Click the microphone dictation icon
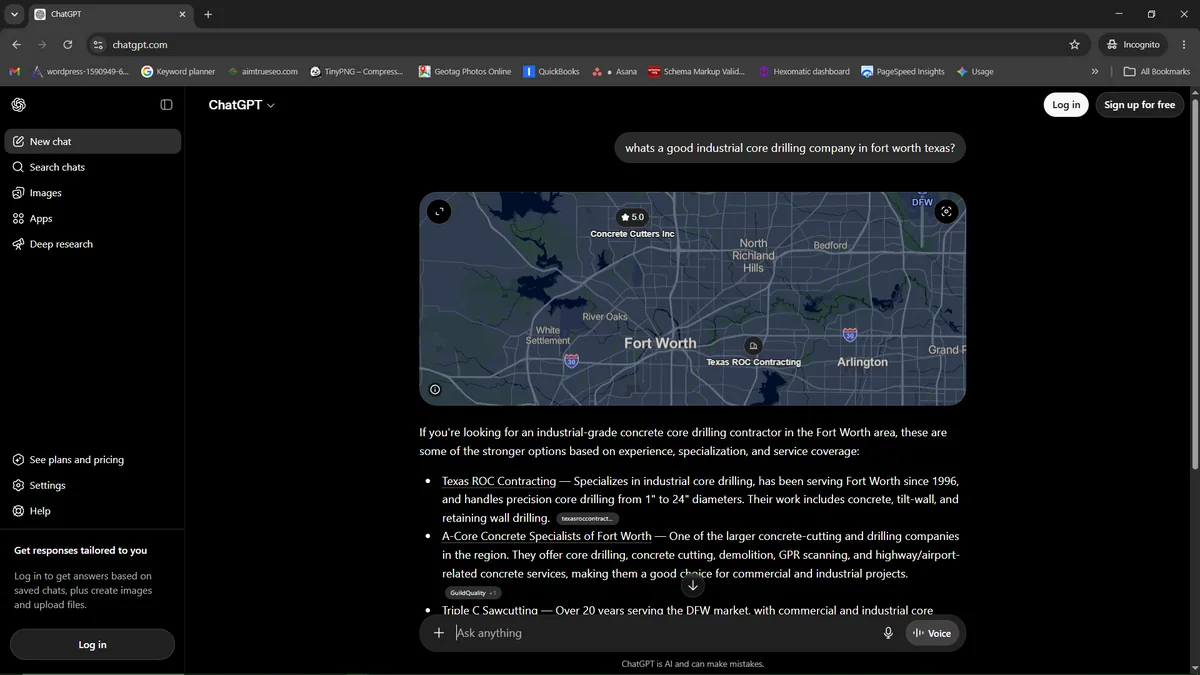This screenshot has width=1200, height=675. [x=888, y=633]
